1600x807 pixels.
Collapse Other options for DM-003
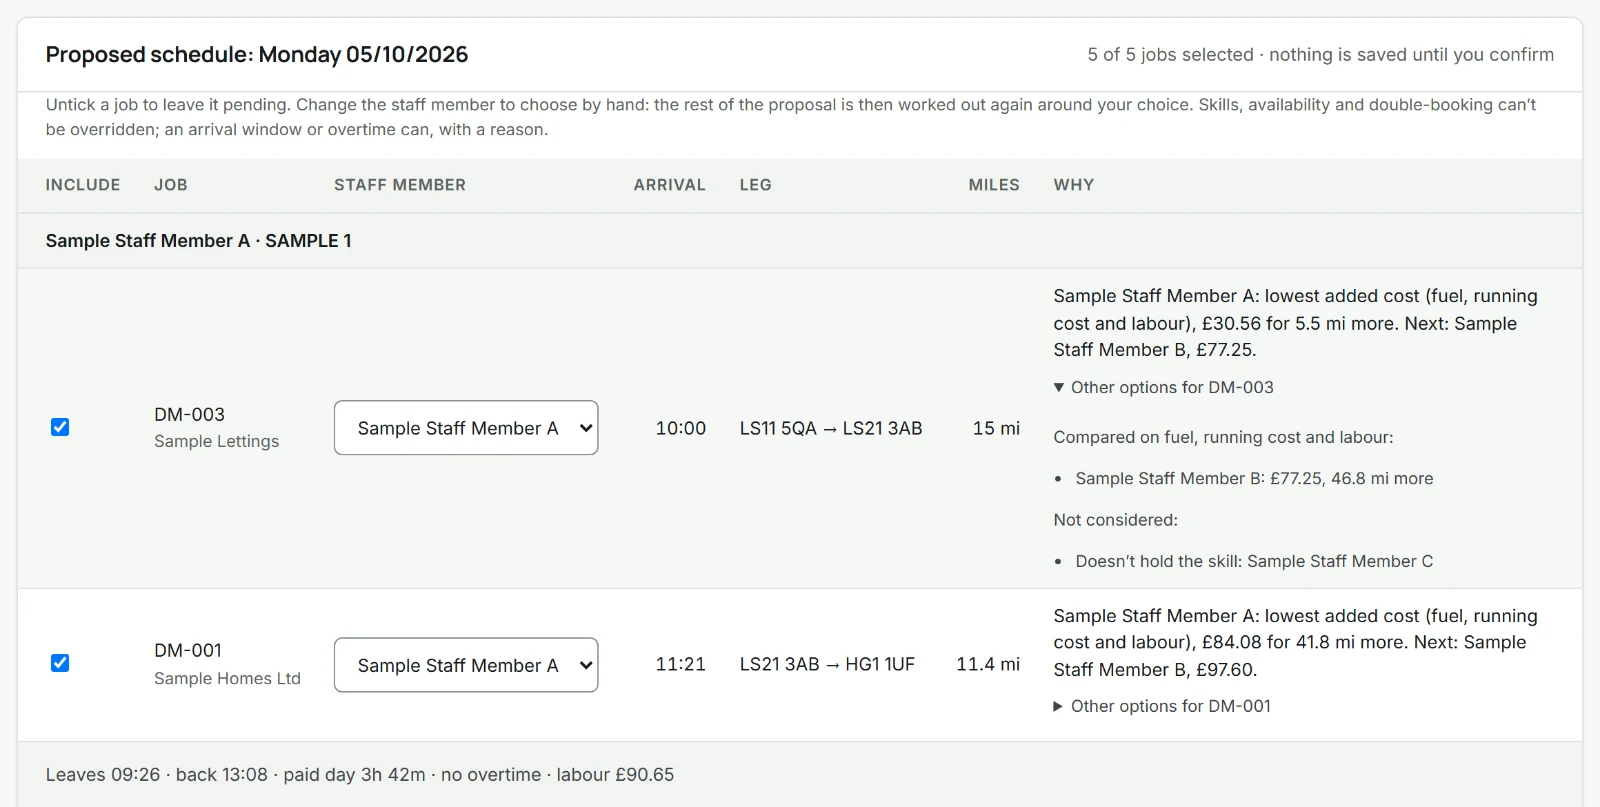point(1163,387)
